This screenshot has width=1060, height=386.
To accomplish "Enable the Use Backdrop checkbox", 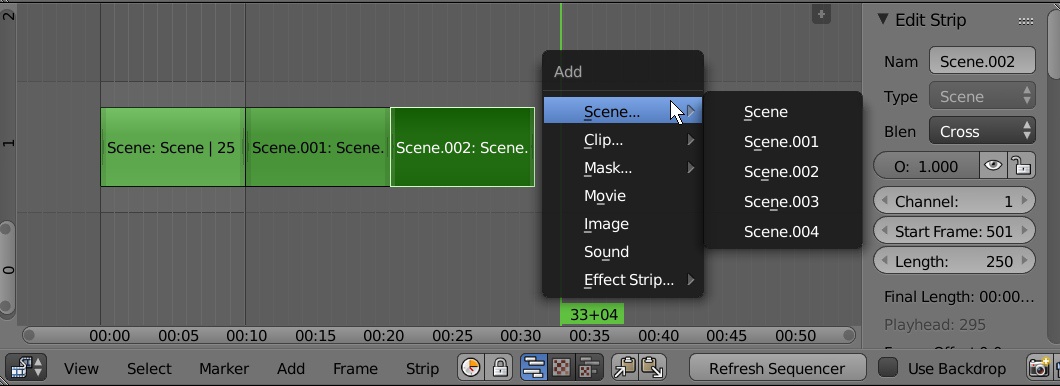I will (x=888, y=368).
